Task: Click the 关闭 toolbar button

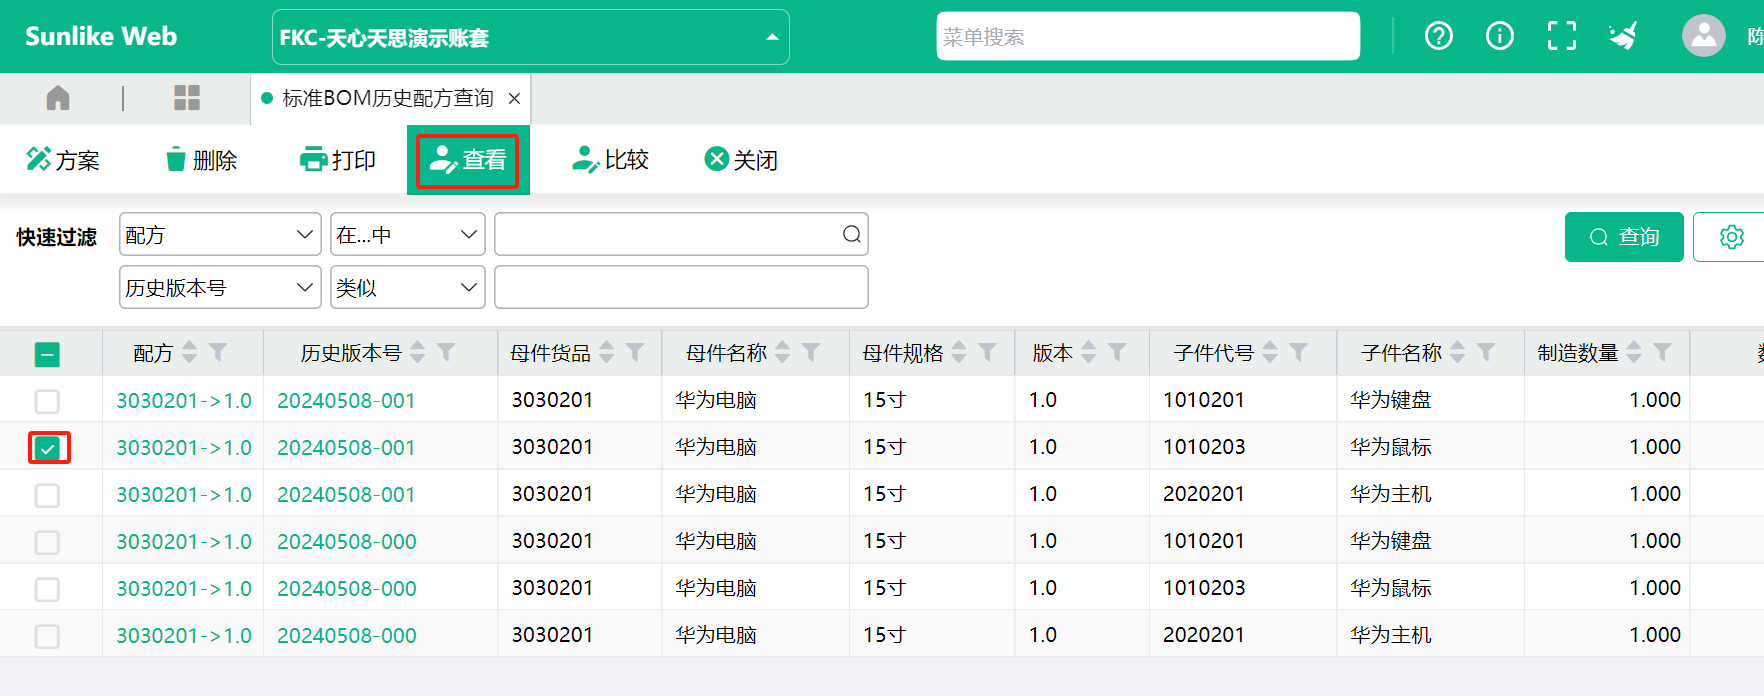Action: tap(741, 159)
